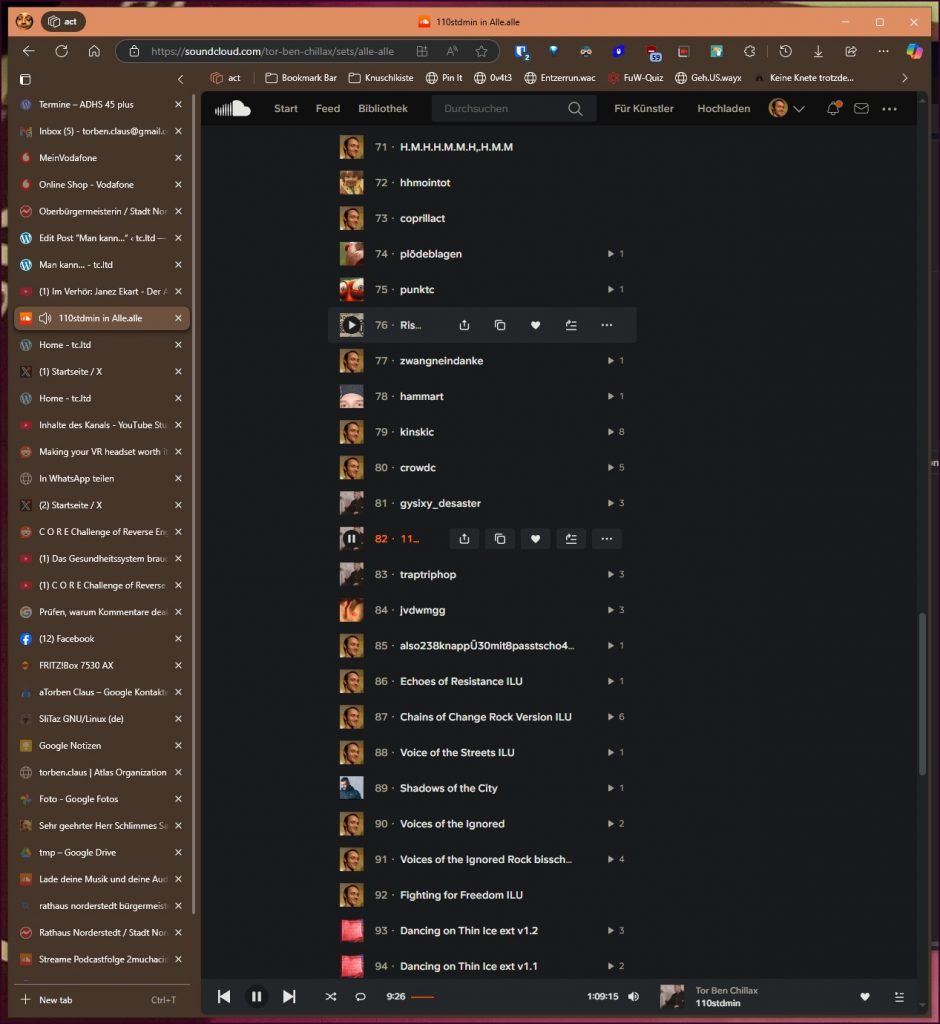Screen dimensions: 940x1024
Task: Like 110stdmin in the player bar
Action: pyautogui.click(x=865, y=997)
